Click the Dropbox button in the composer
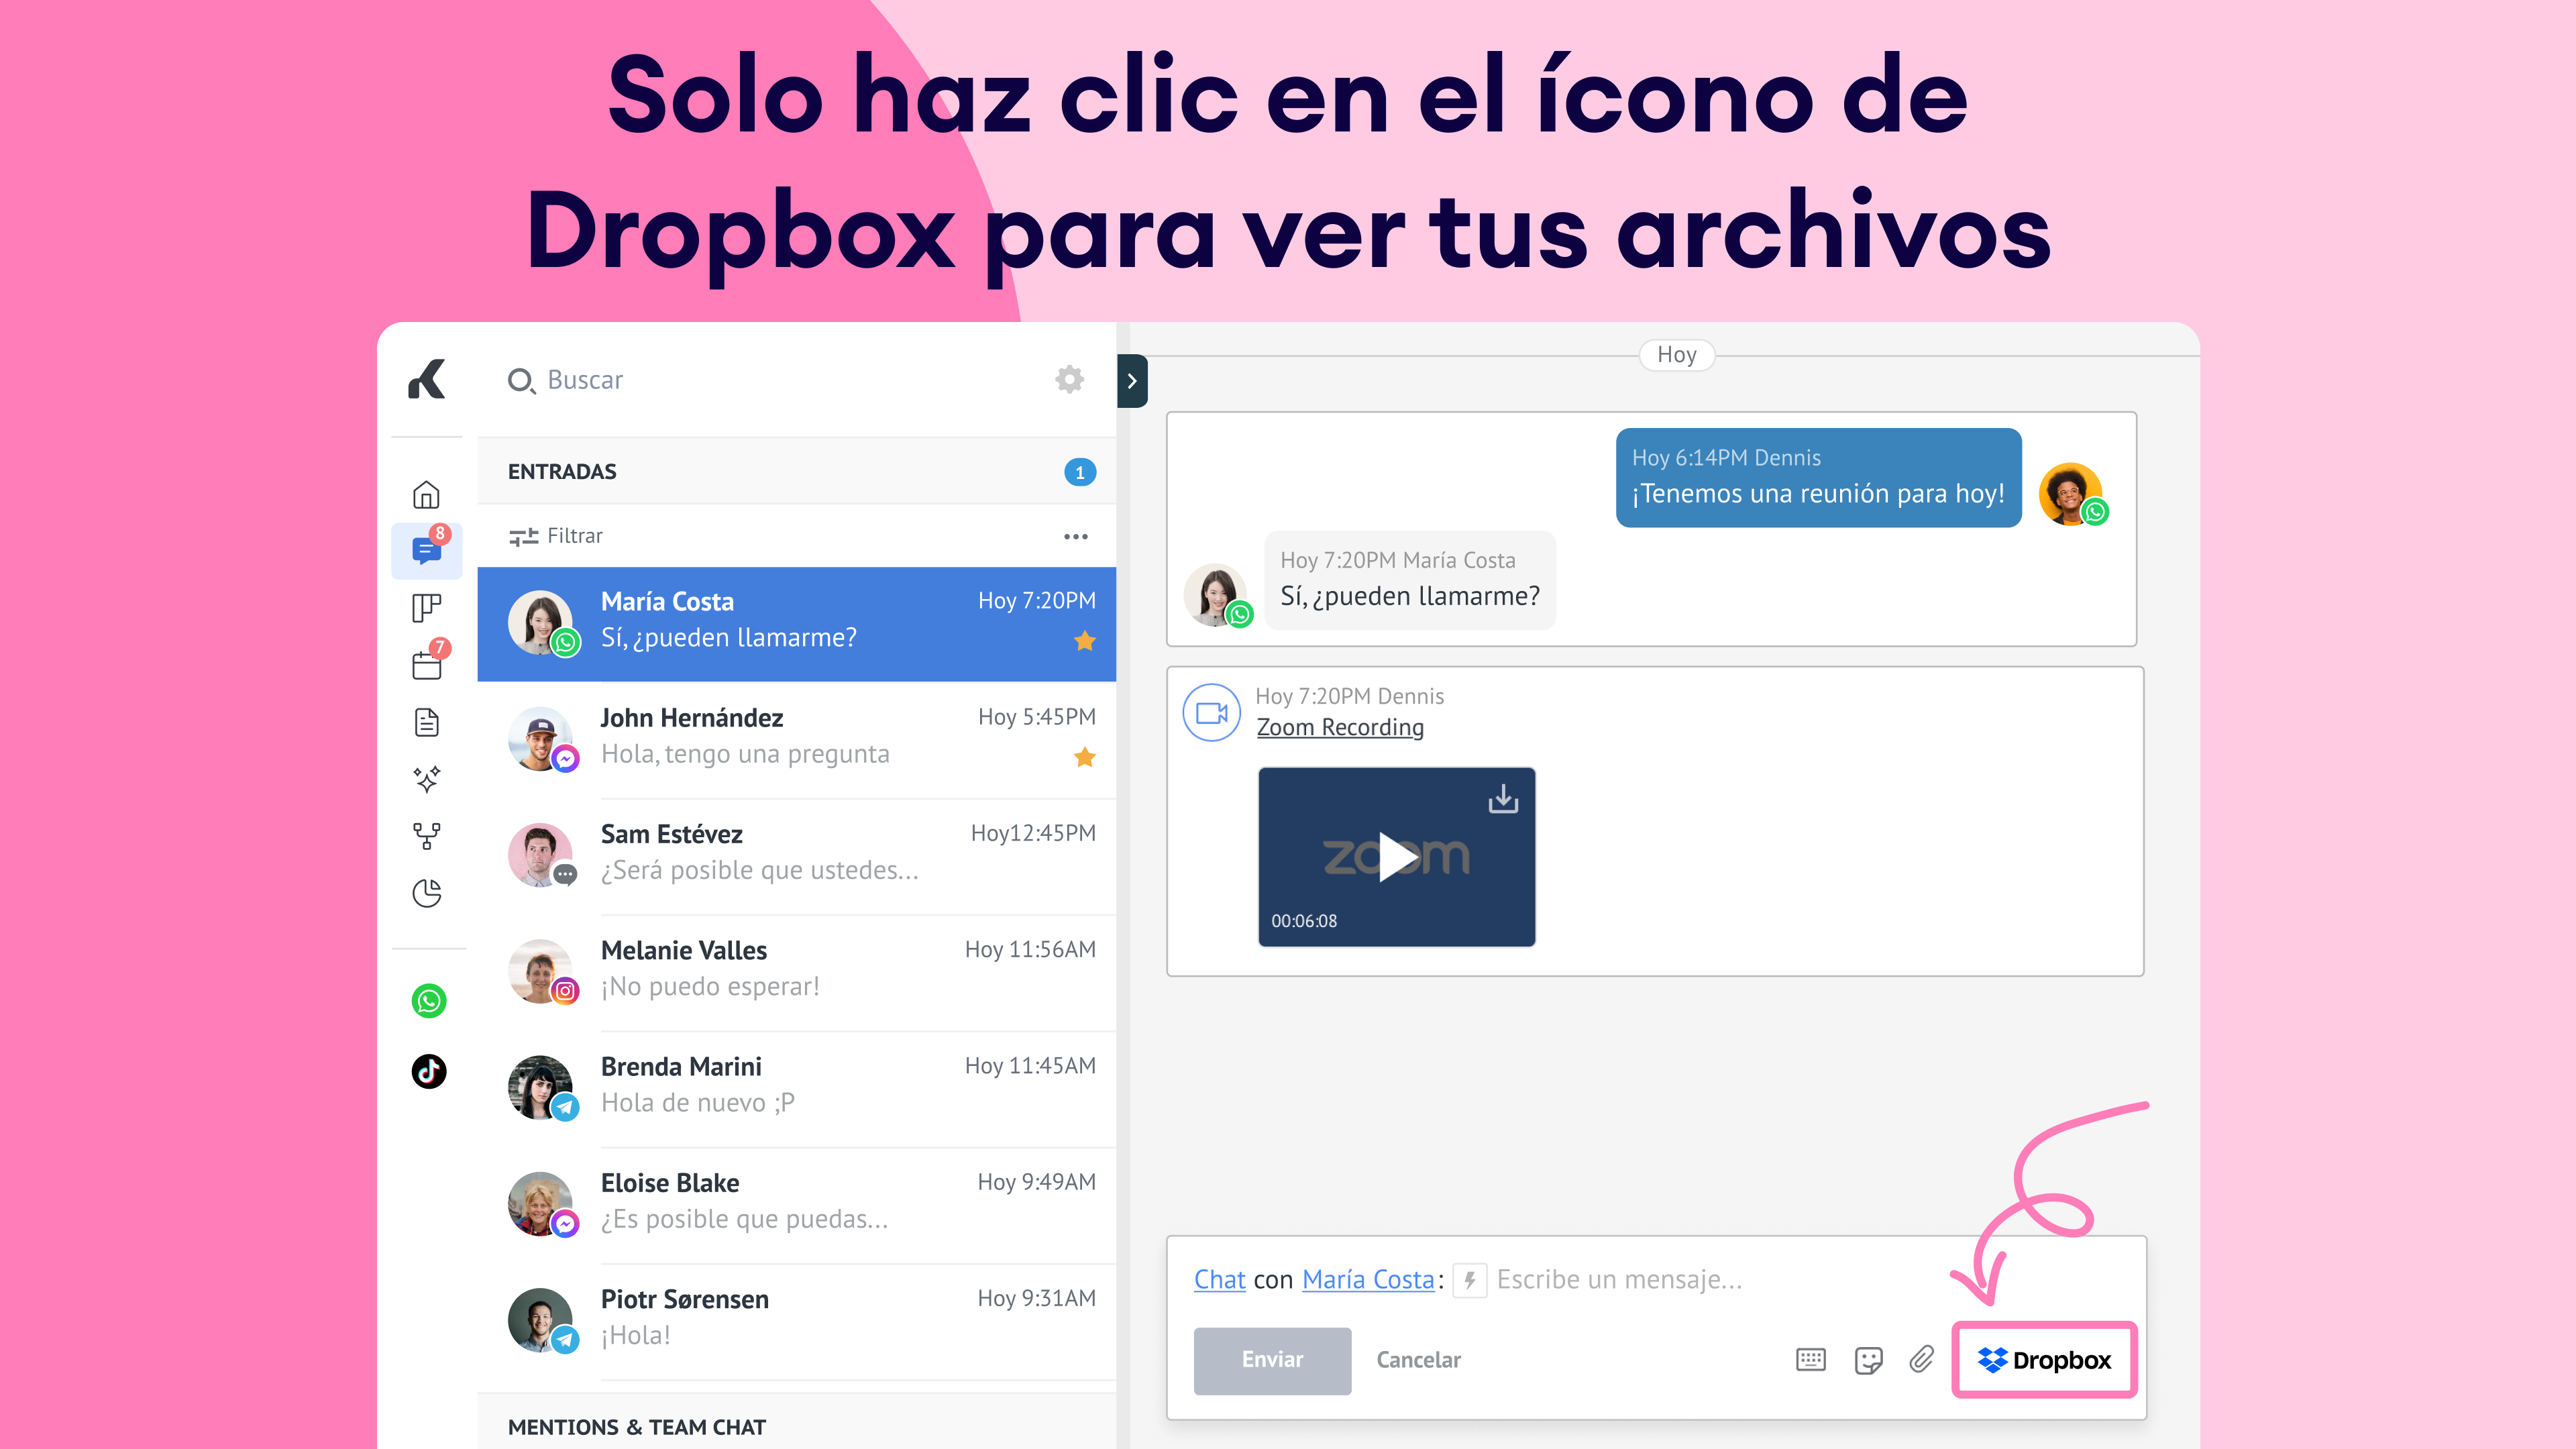 tap(2044, 1360)
